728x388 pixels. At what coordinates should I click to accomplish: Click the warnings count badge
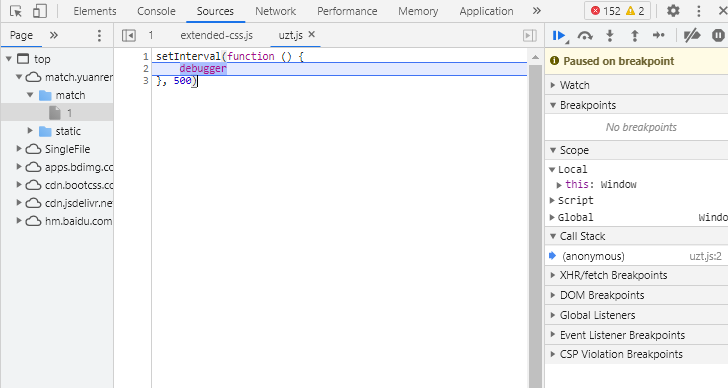pos(636,11)
